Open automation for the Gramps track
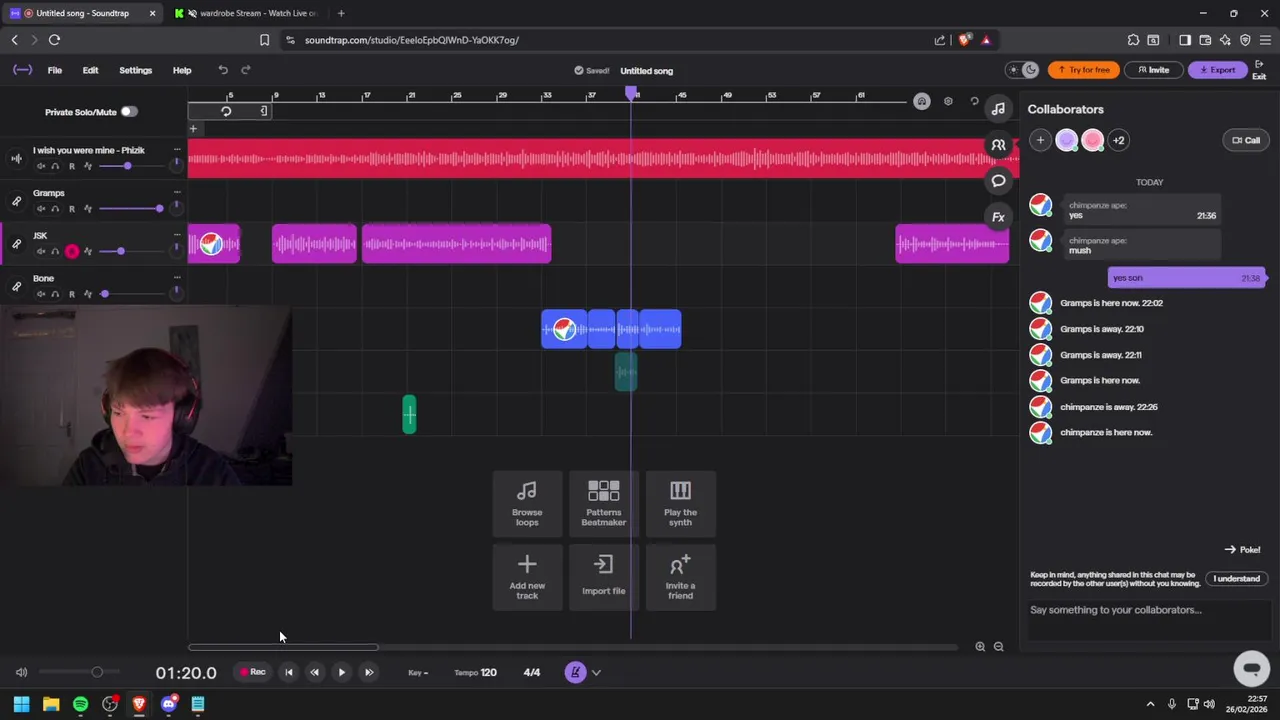This screenshot has width=1280, height=720. pyautogui.click(x=88, y=208)
